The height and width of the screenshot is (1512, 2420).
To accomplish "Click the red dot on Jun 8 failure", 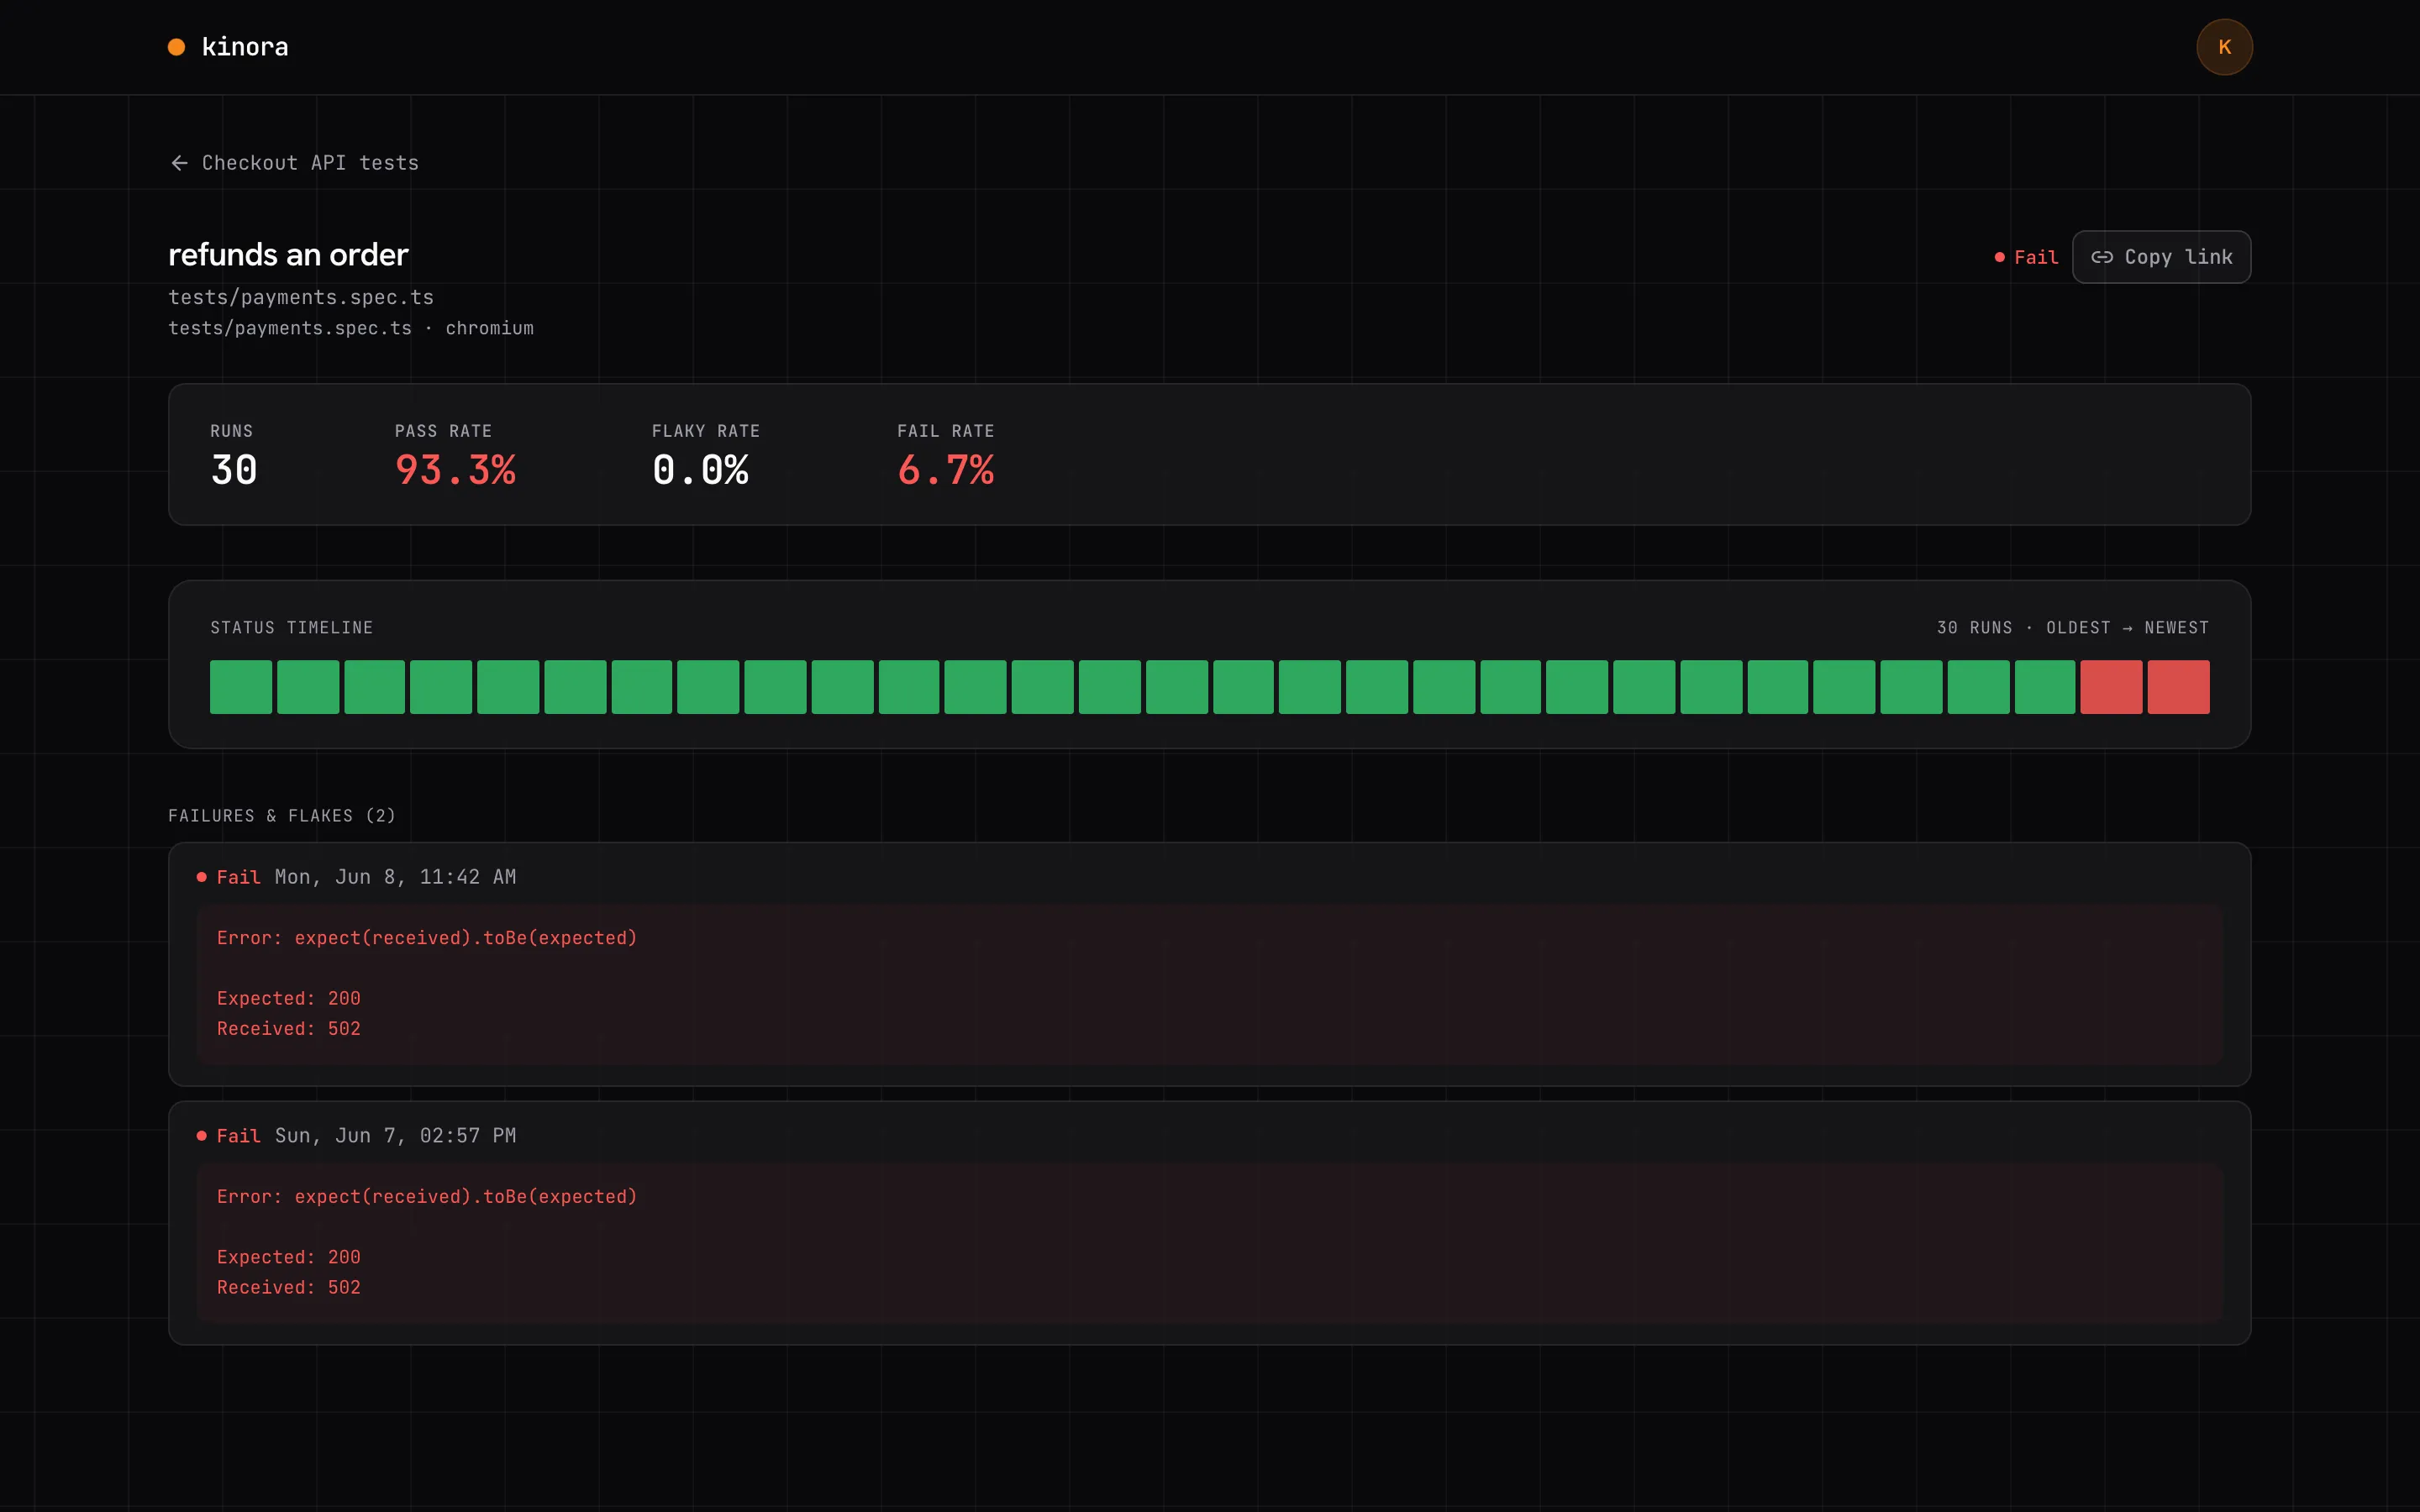I will pyautogui.click(x=202, y=877).
